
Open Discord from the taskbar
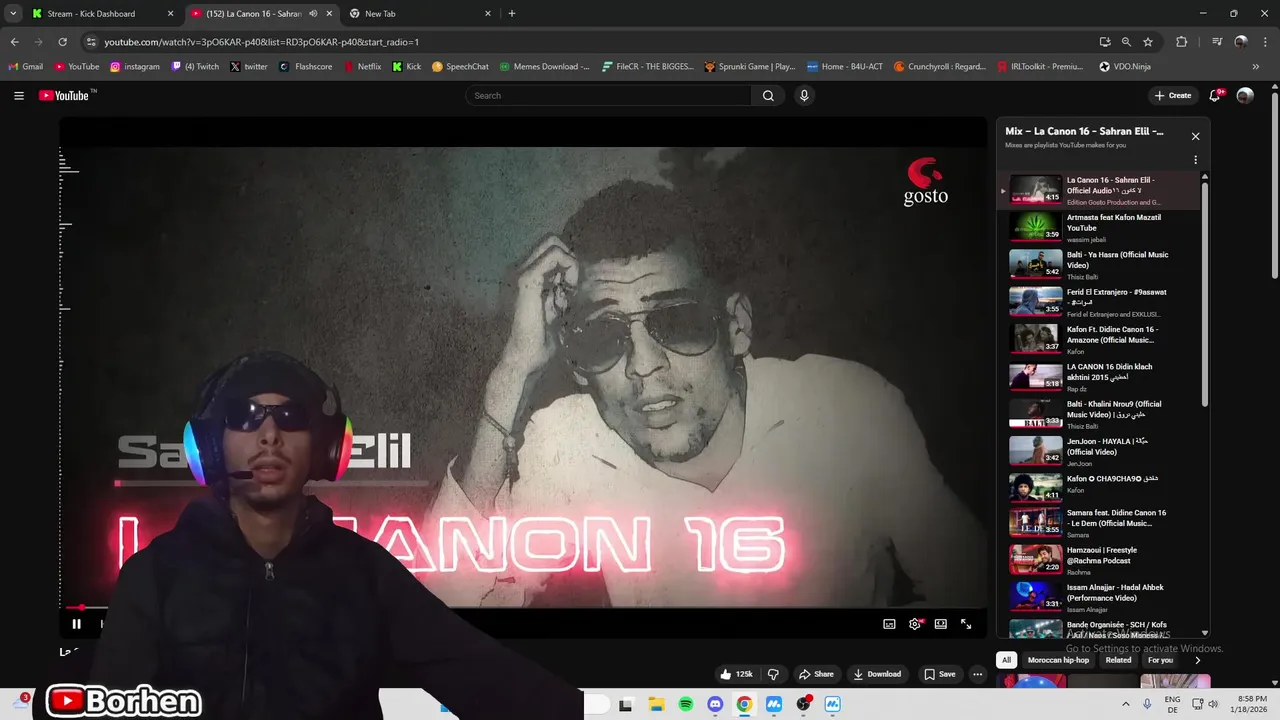[x=715, y=705]
